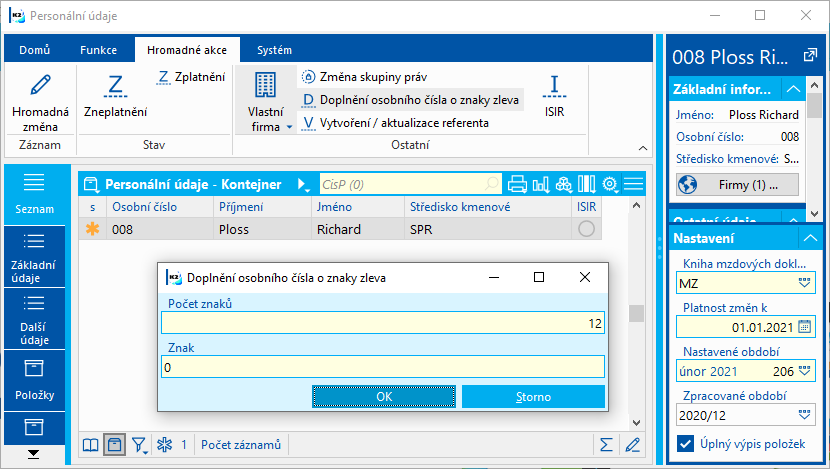Open Firmy (1) button
The height and width of the screenshot is (469, 830).
tap(737, 185)
